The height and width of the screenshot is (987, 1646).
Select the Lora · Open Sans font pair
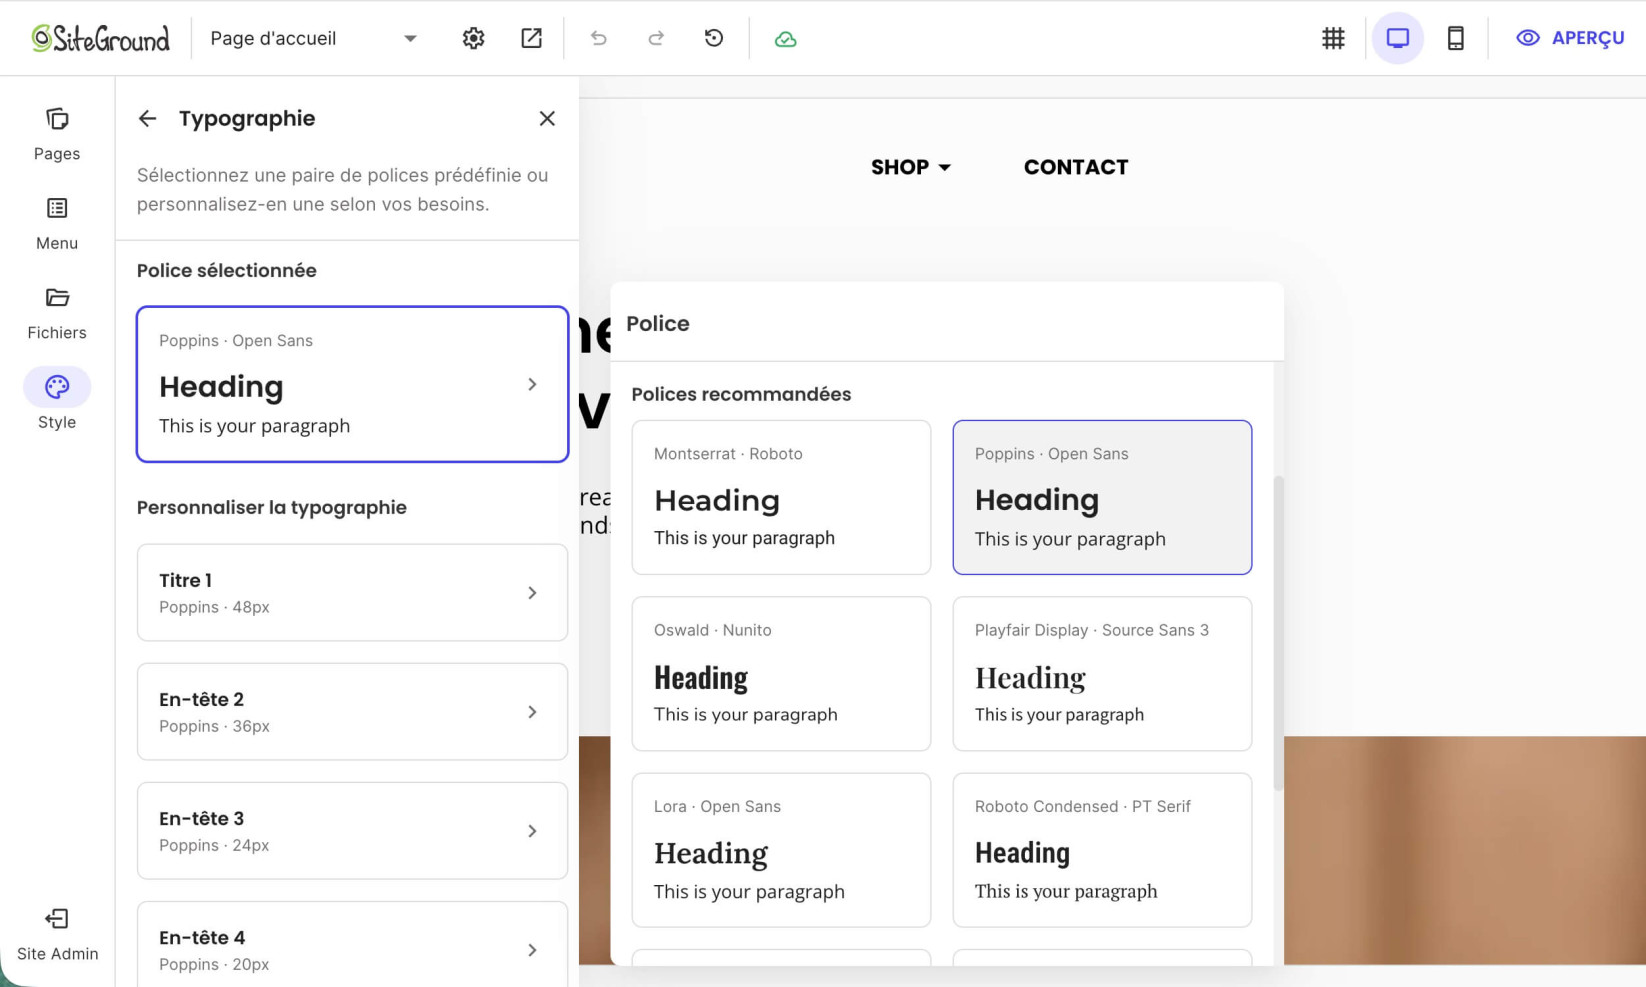(x=781, y=850)
